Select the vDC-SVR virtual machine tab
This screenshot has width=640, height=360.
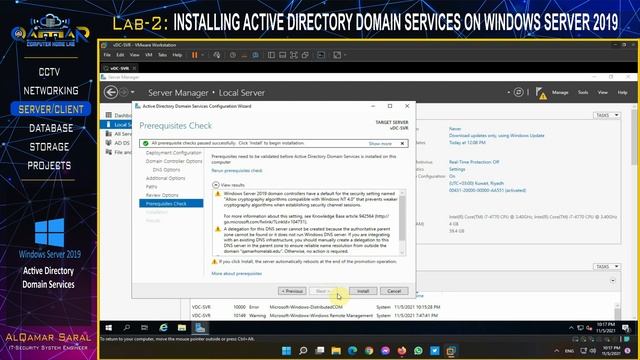[119, 68]
